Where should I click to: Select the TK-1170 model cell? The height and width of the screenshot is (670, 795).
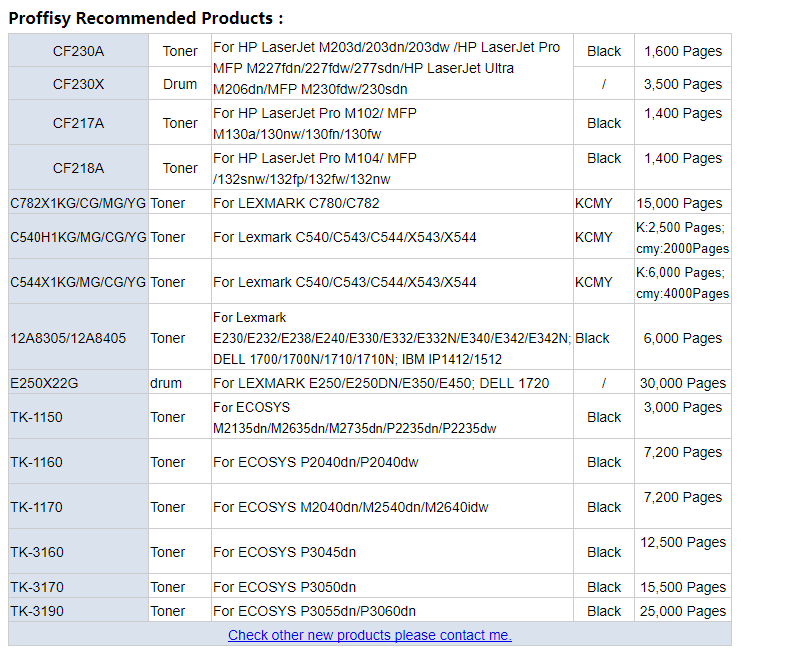click(x=78, y=507)
